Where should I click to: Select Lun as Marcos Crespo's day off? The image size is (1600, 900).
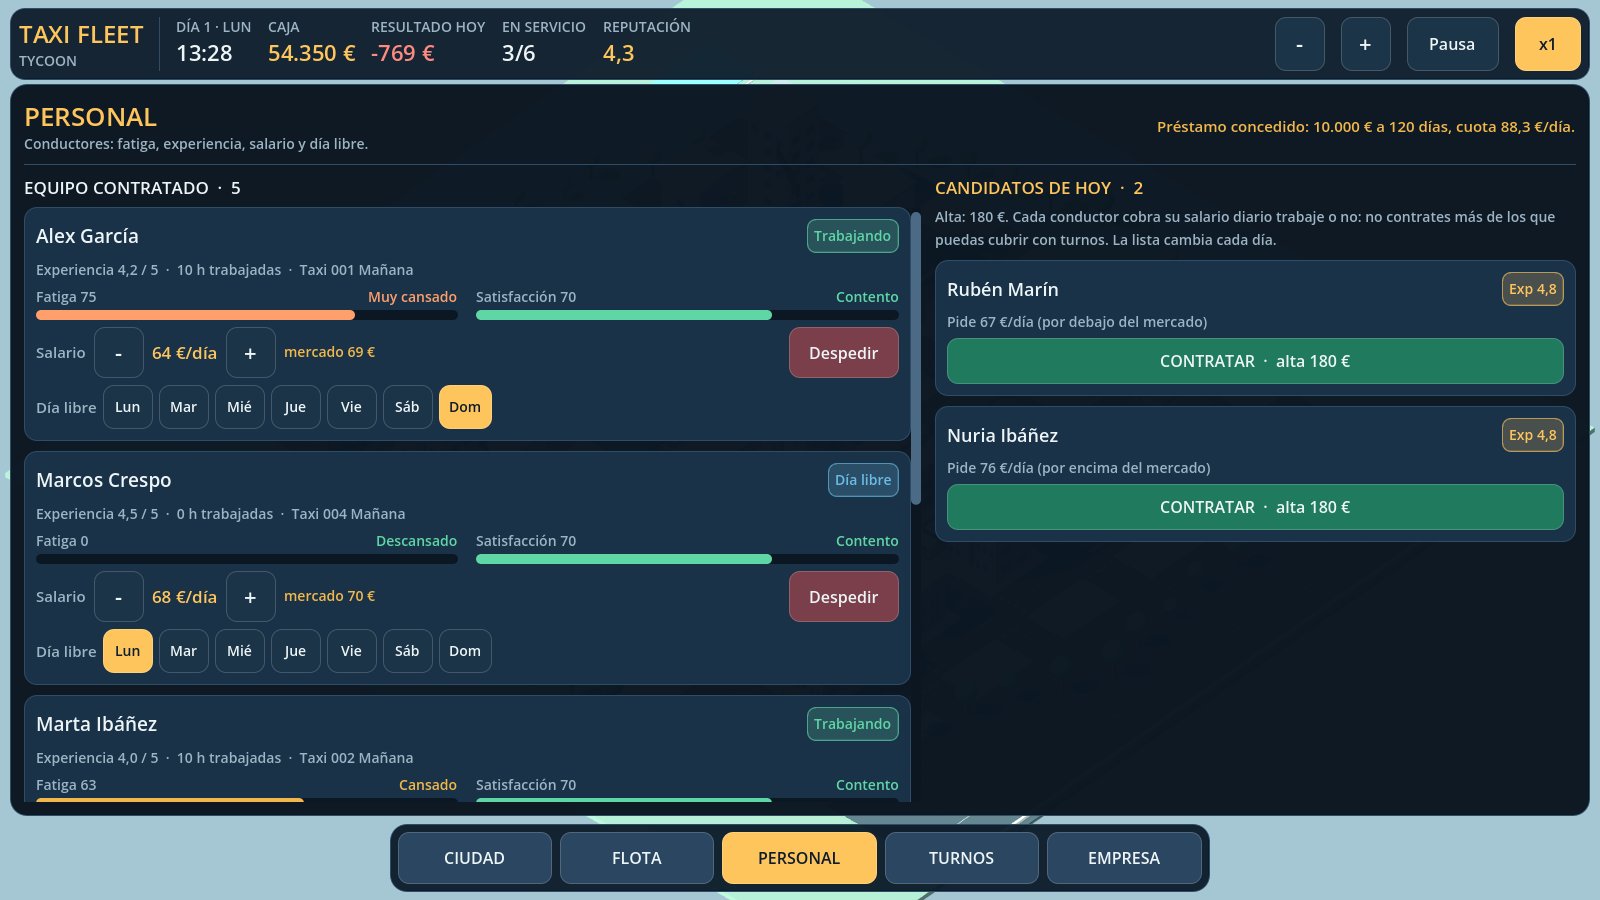point(128,651)
